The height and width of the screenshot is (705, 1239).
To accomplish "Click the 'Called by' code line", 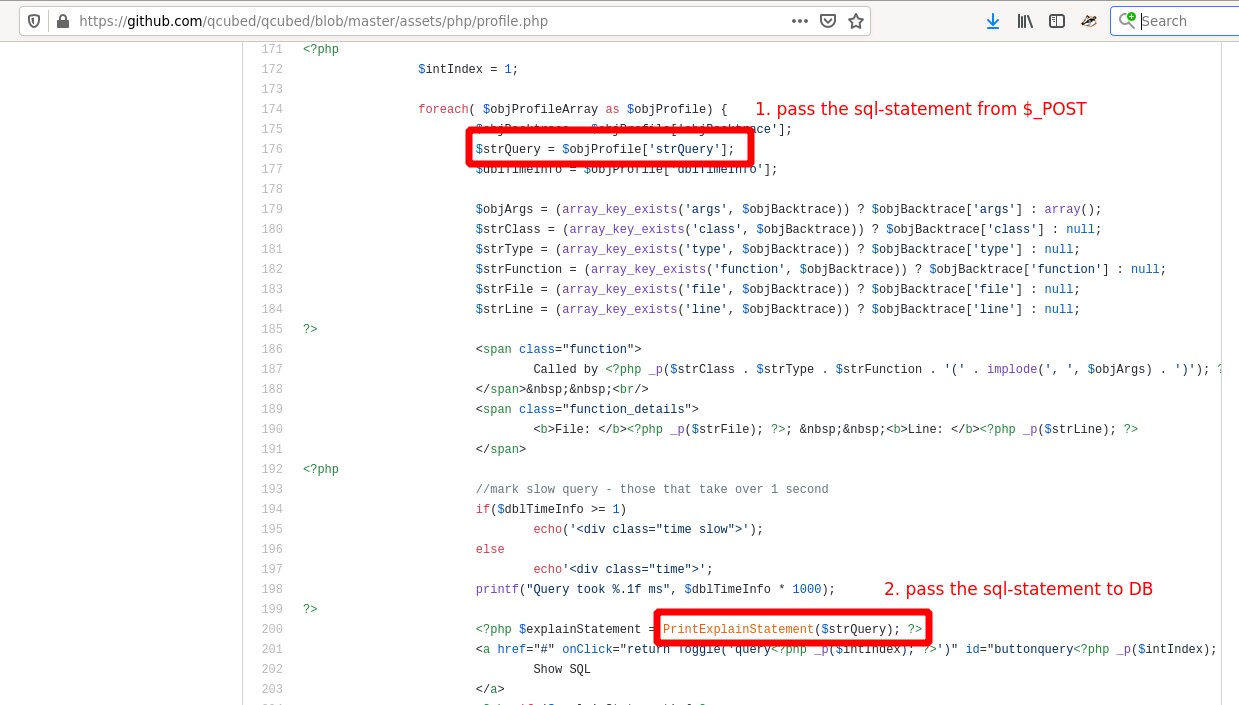I will (877, 369).
